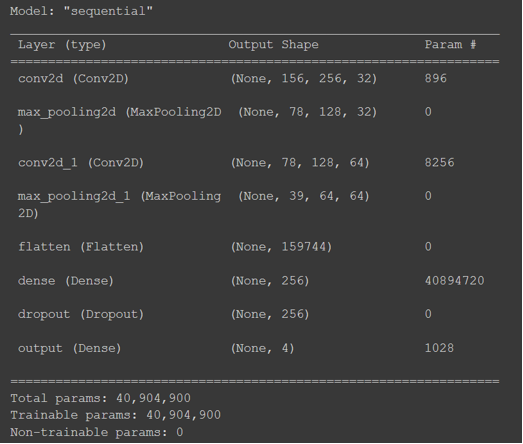Click the Total params value line

[x=100, y=398]
